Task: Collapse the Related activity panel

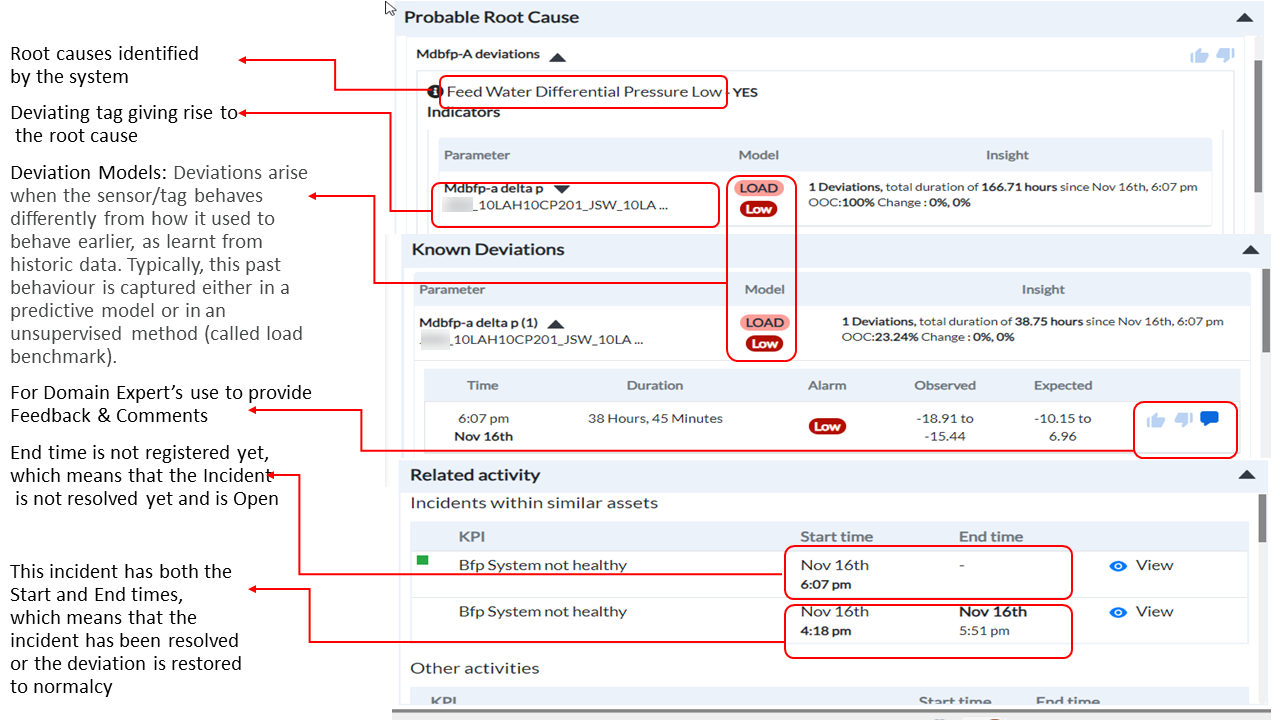Action: (x=1245, y=476)
